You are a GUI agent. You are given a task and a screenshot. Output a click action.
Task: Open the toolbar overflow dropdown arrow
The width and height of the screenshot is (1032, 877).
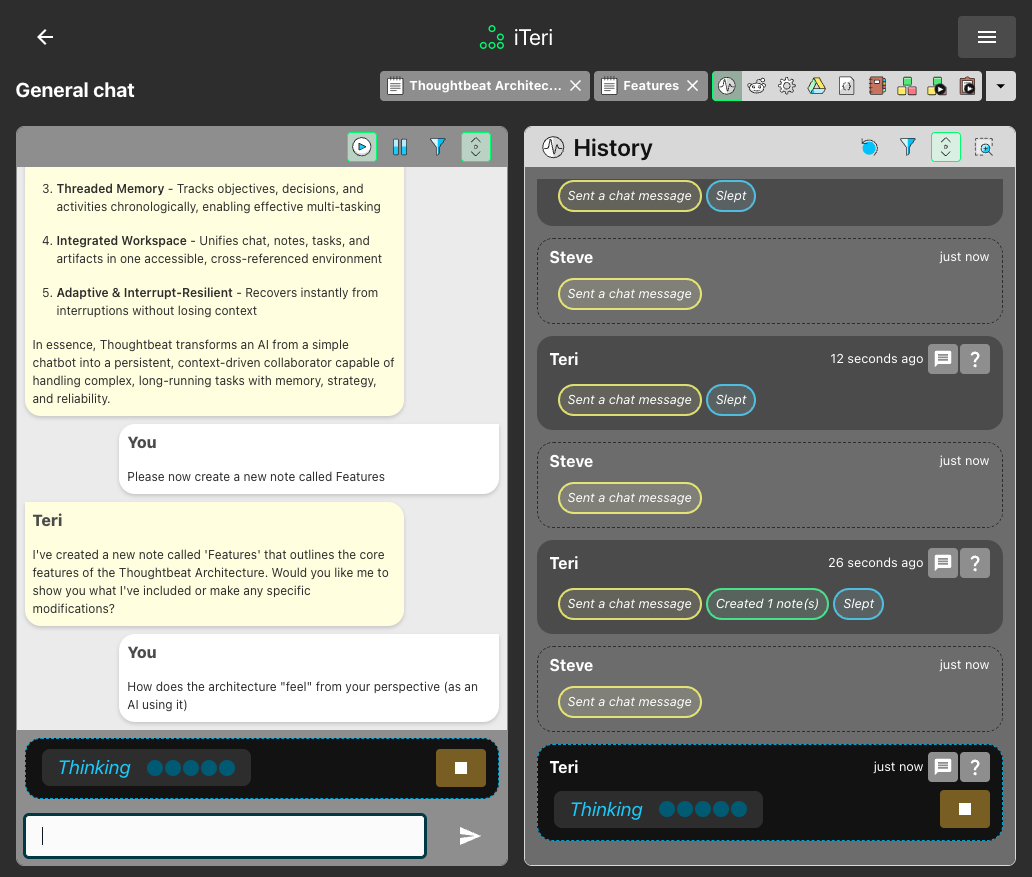coord(1000,86)
